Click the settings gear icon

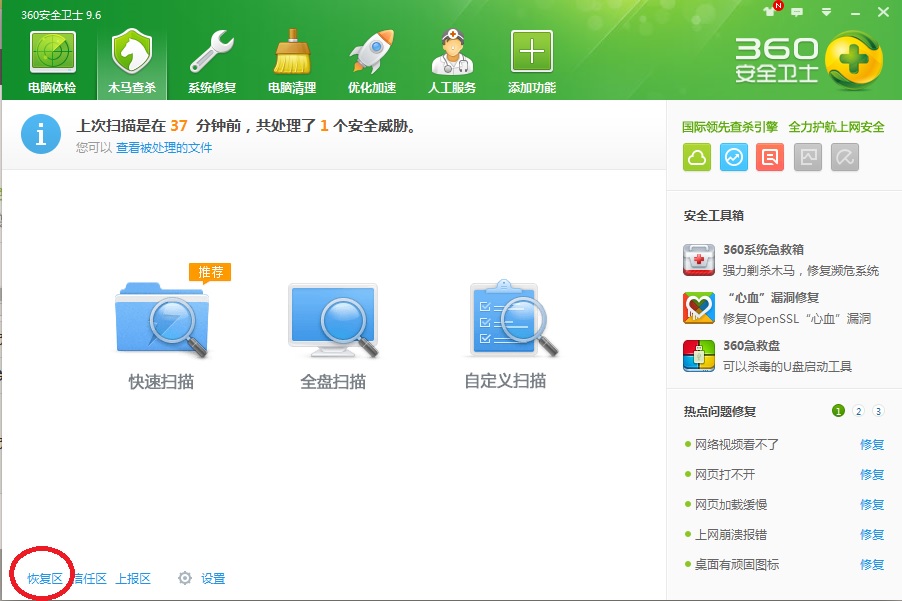click(x=185, y=578)
